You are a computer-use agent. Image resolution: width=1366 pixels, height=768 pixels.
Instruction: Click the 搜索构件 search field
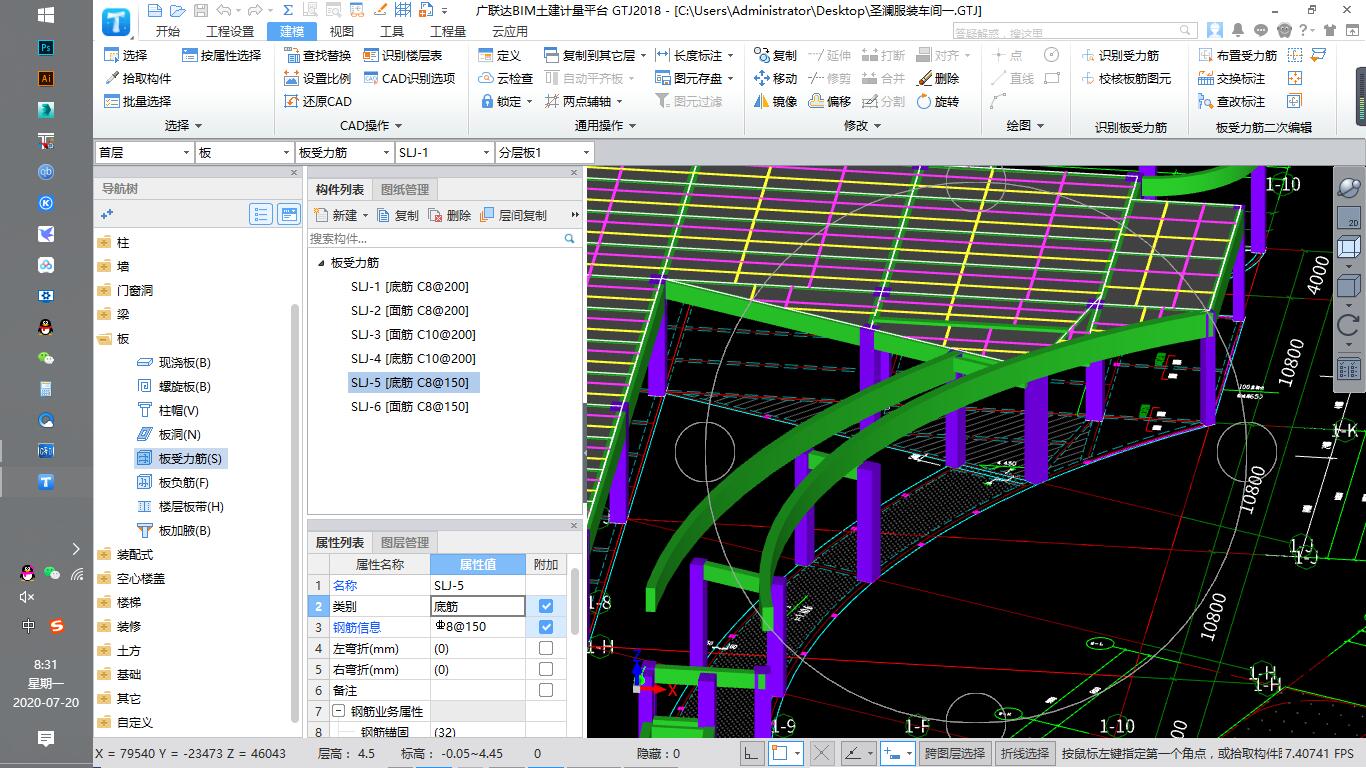(443, 238)
